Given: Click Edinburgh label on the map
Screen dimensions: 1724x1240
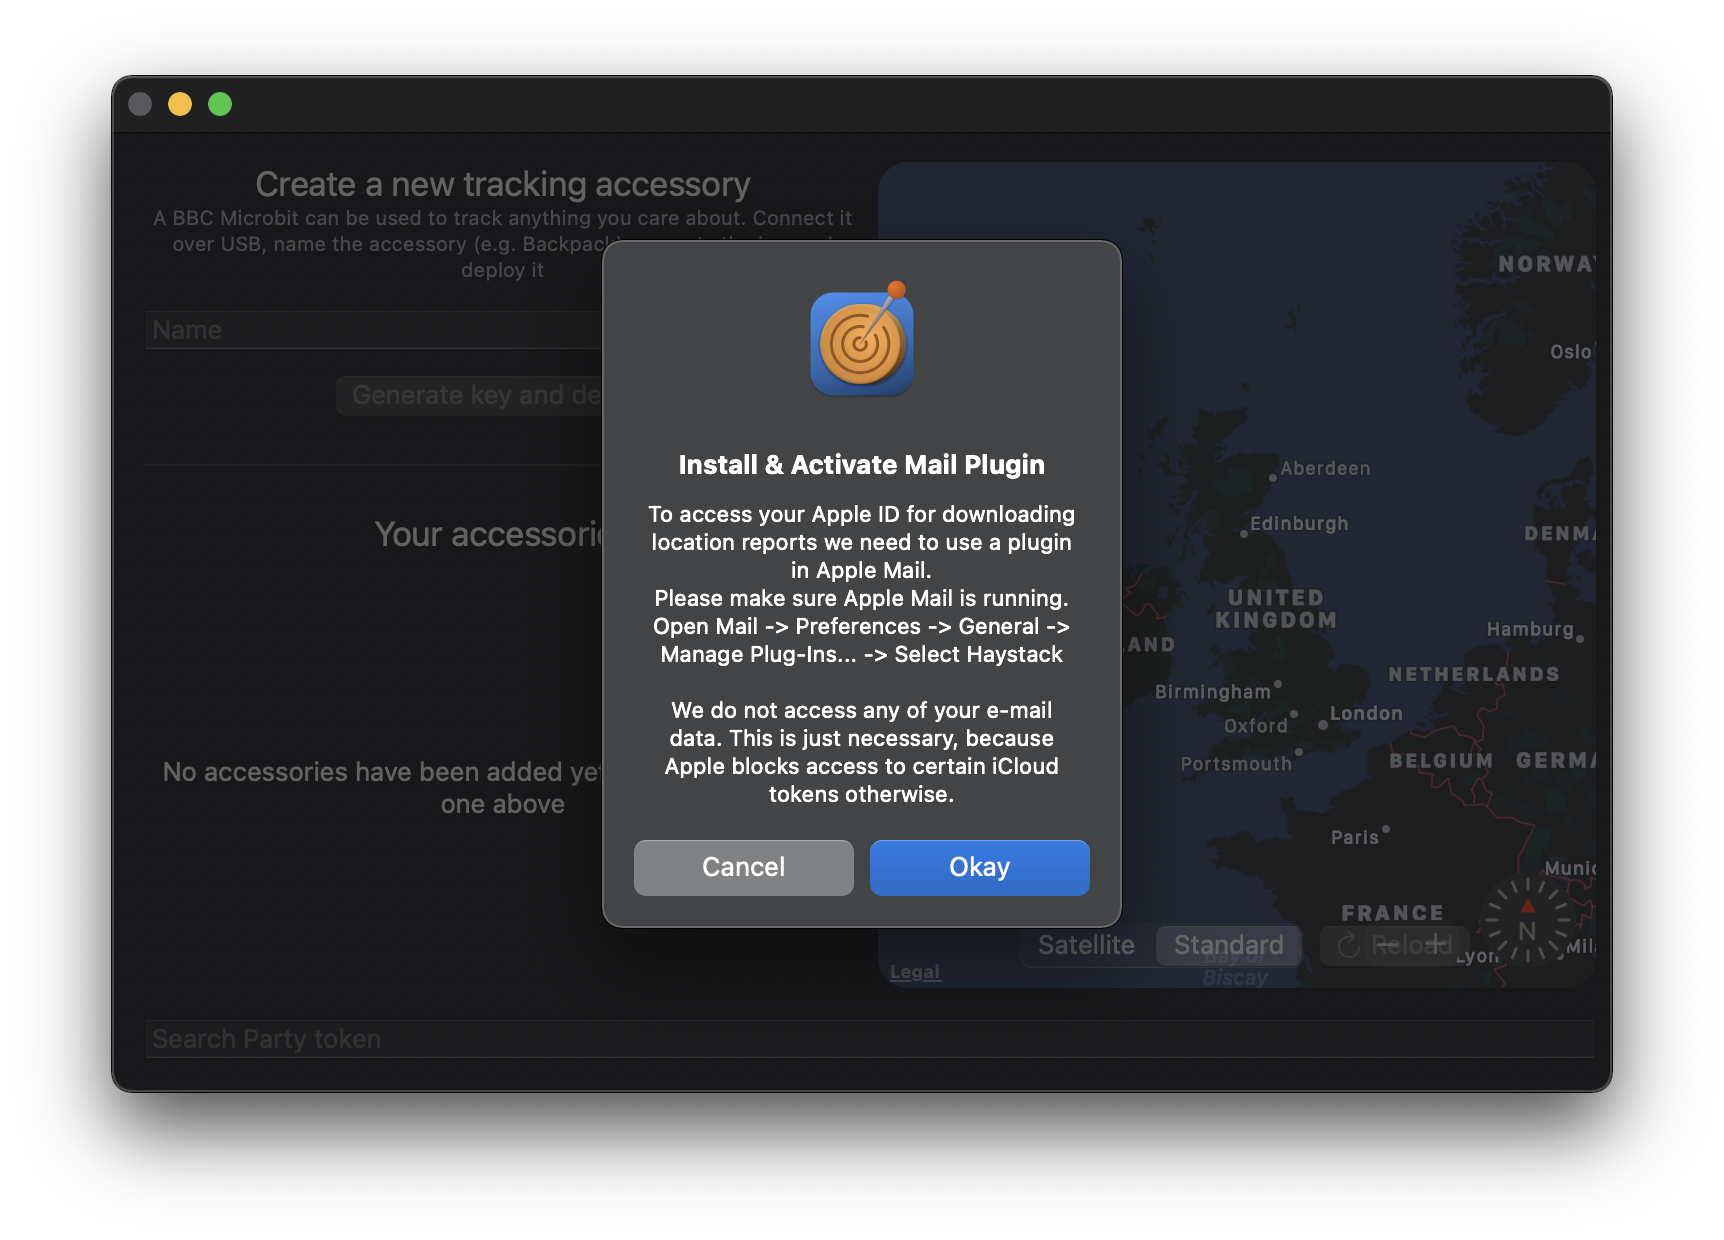Looking at the screenshot, I should coord(1299,523).
